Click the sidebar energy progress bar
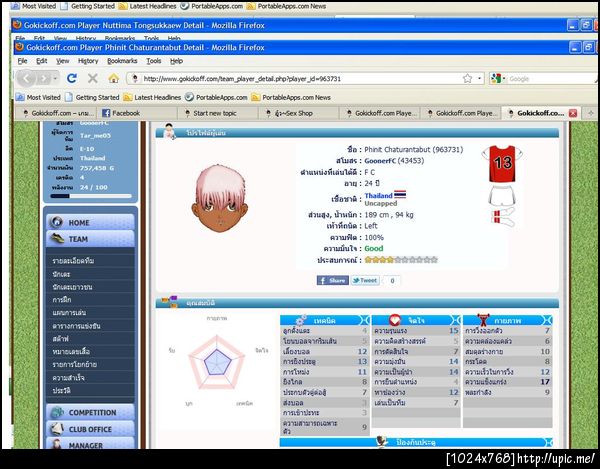 [x=91, y=196]
